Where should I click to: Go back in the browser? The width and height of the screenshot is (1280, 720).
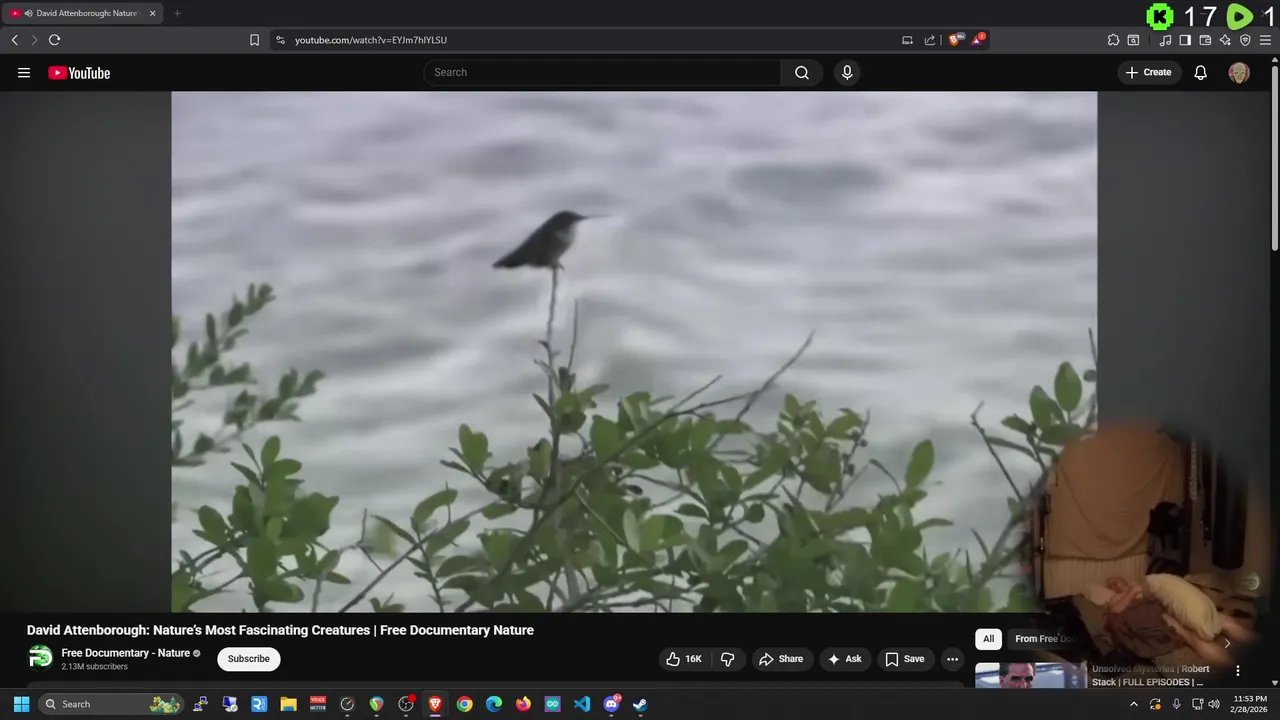click(x=14, y=40)
